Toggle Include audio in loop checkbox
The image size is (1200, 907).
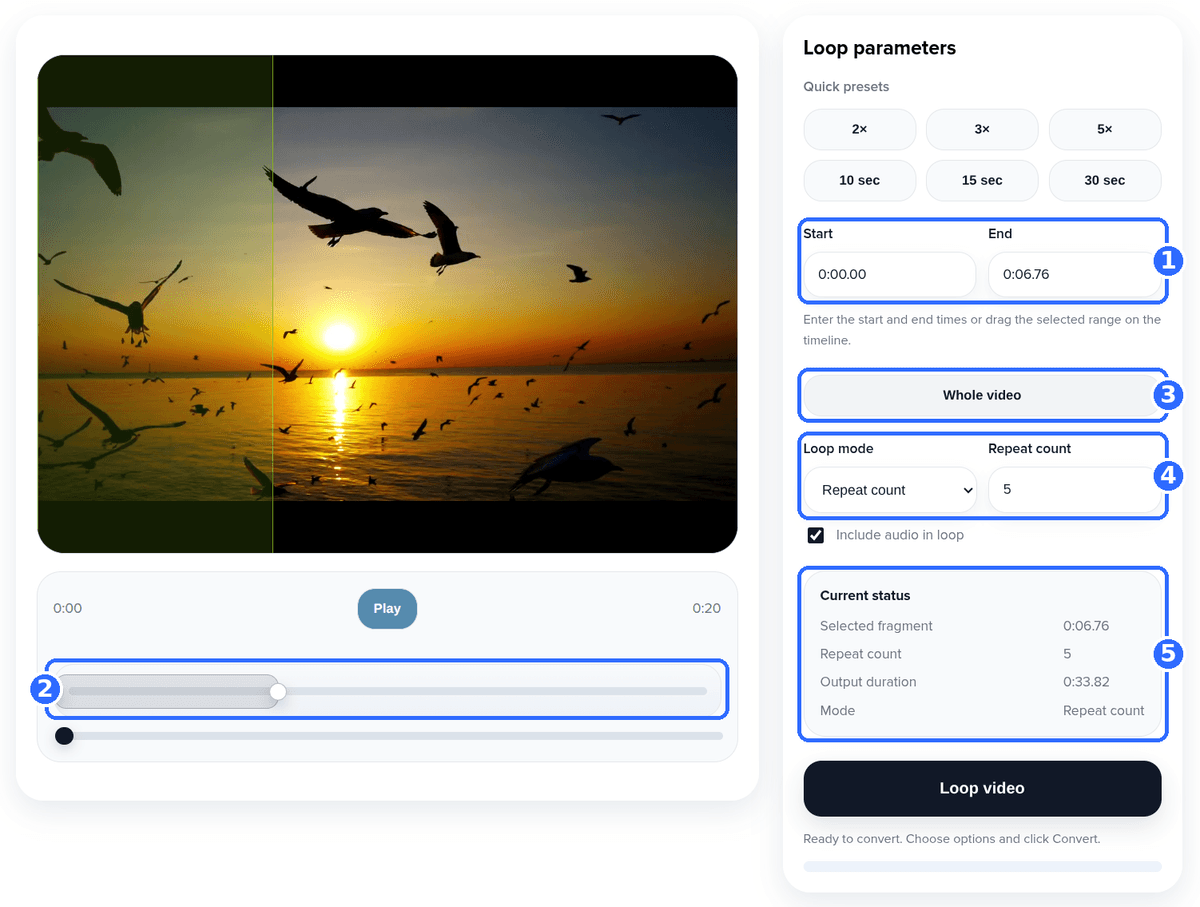(816, 535)
